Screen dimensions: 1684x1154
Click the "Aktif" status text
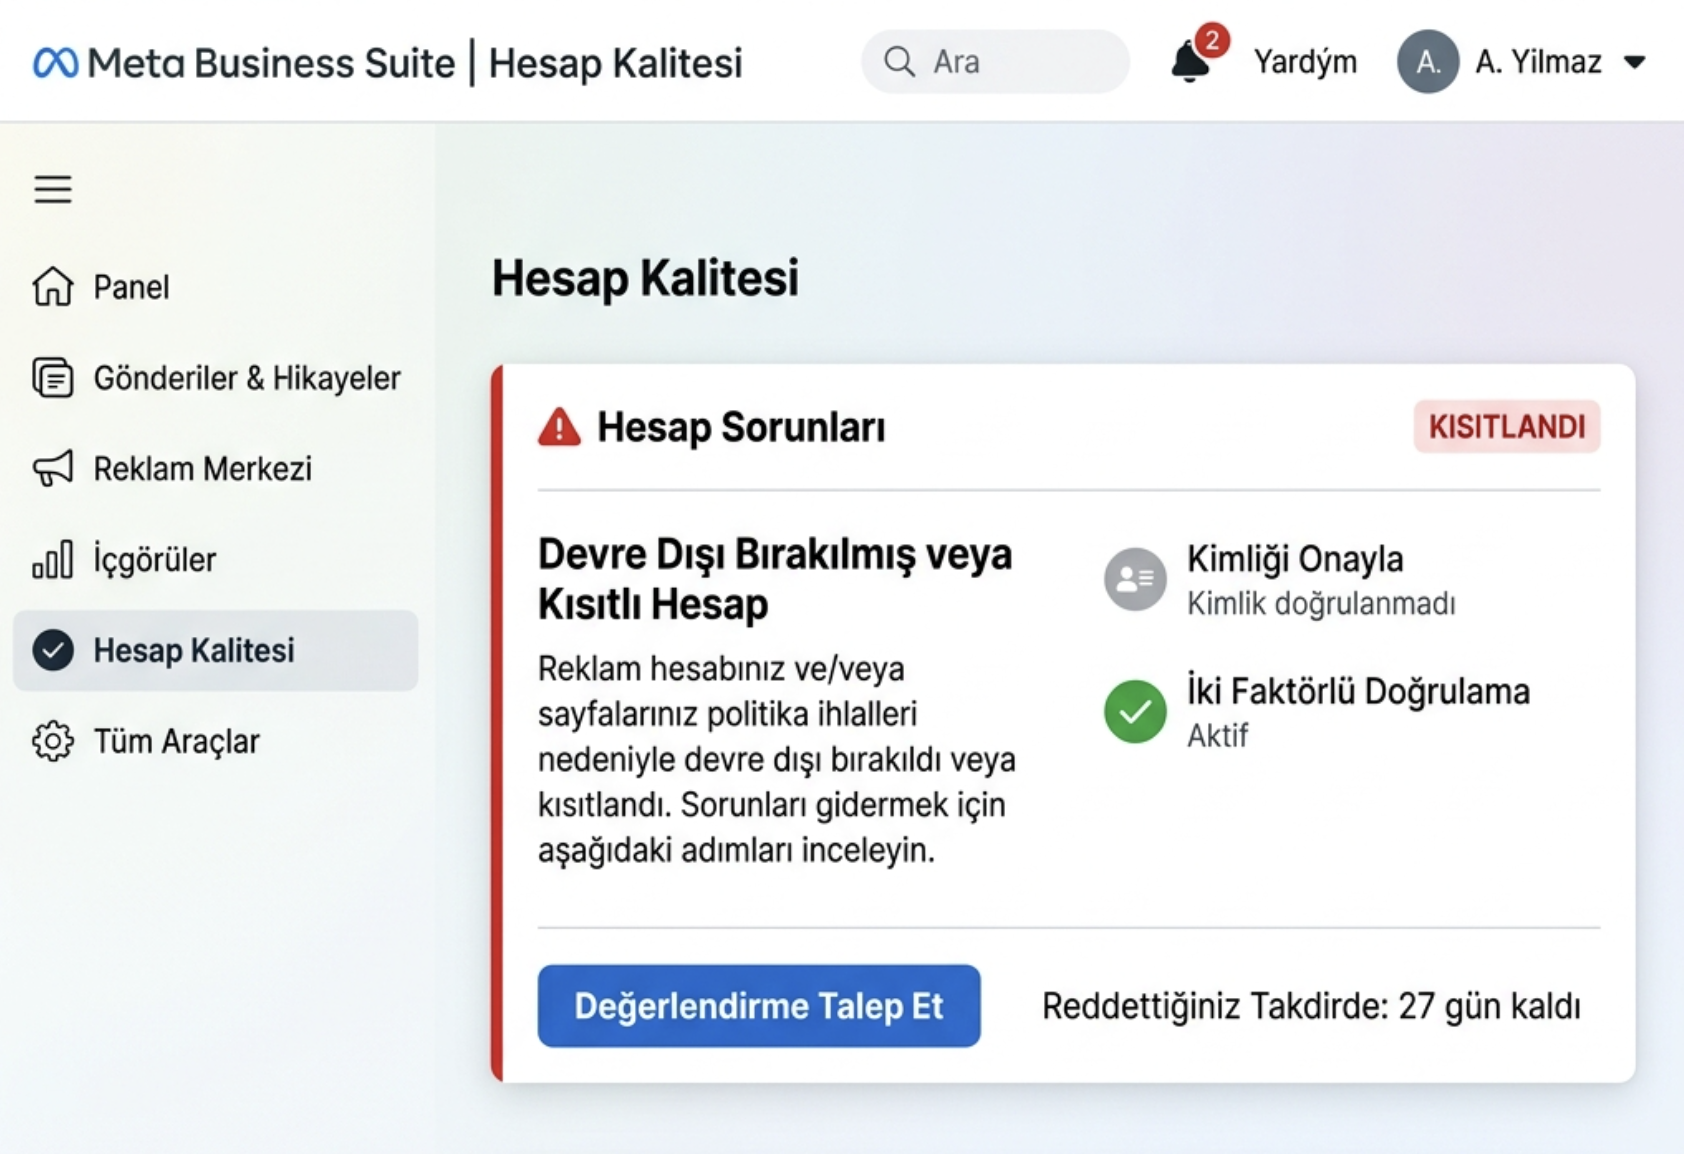[1217, 736]
